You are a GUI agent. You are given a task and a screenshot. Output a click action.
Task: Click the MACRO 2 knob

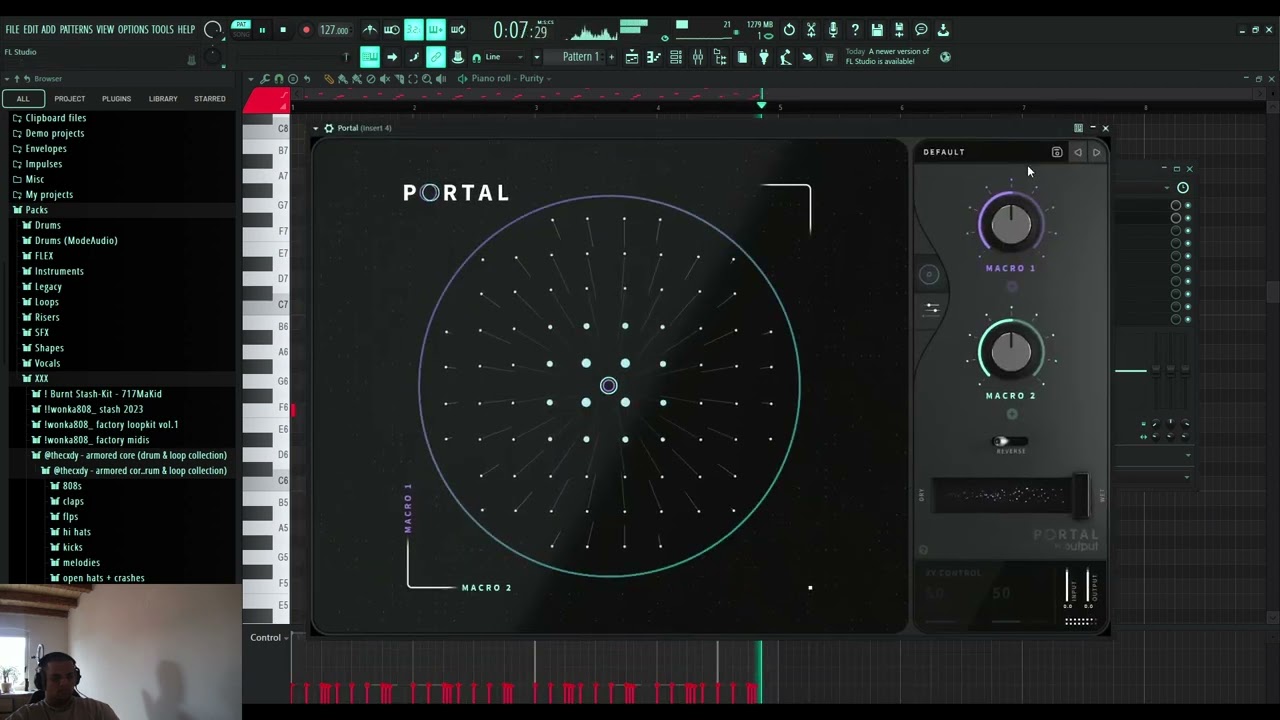pos(1010,352)
